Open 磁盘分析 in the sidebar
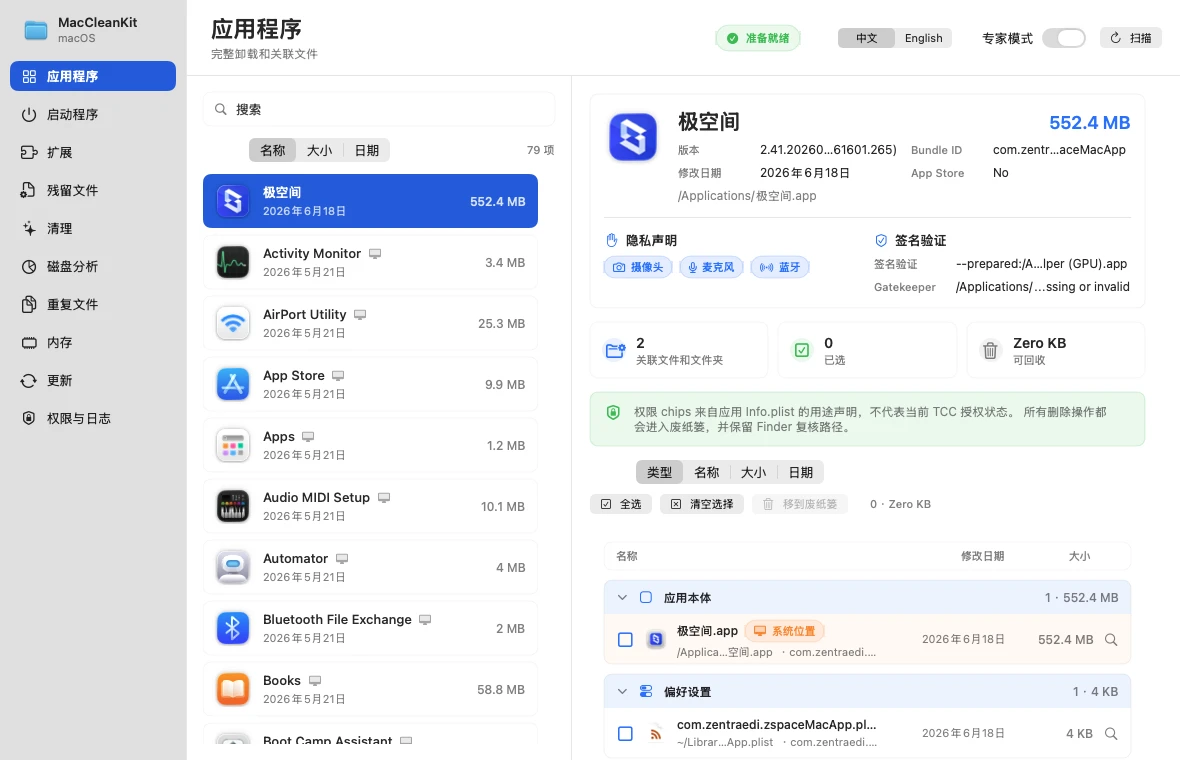The height and width of the screenshot is (760, 1180). coord(93,266)
